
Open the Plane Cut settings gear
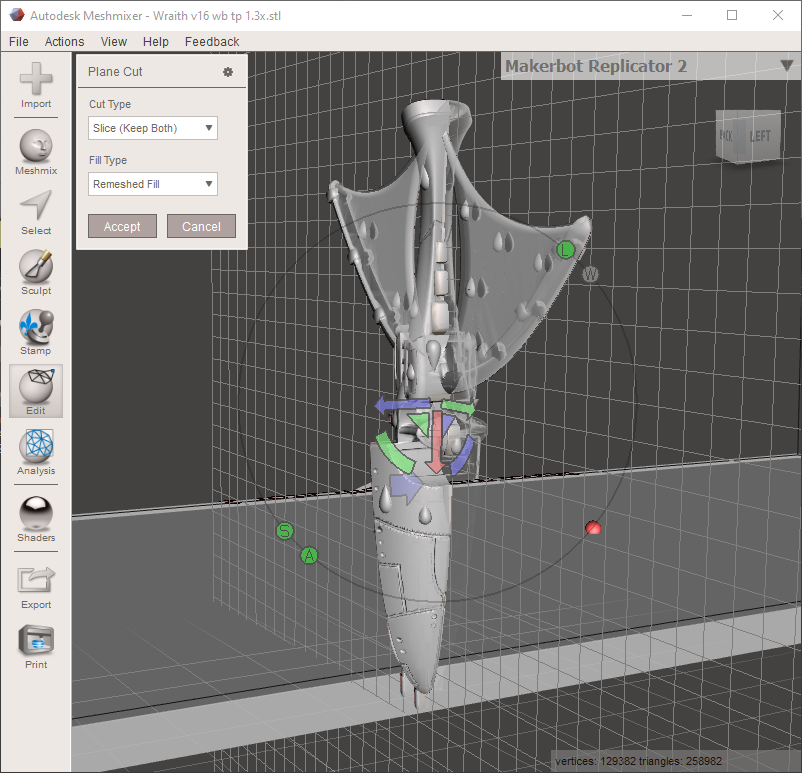(x=227, y=71)
